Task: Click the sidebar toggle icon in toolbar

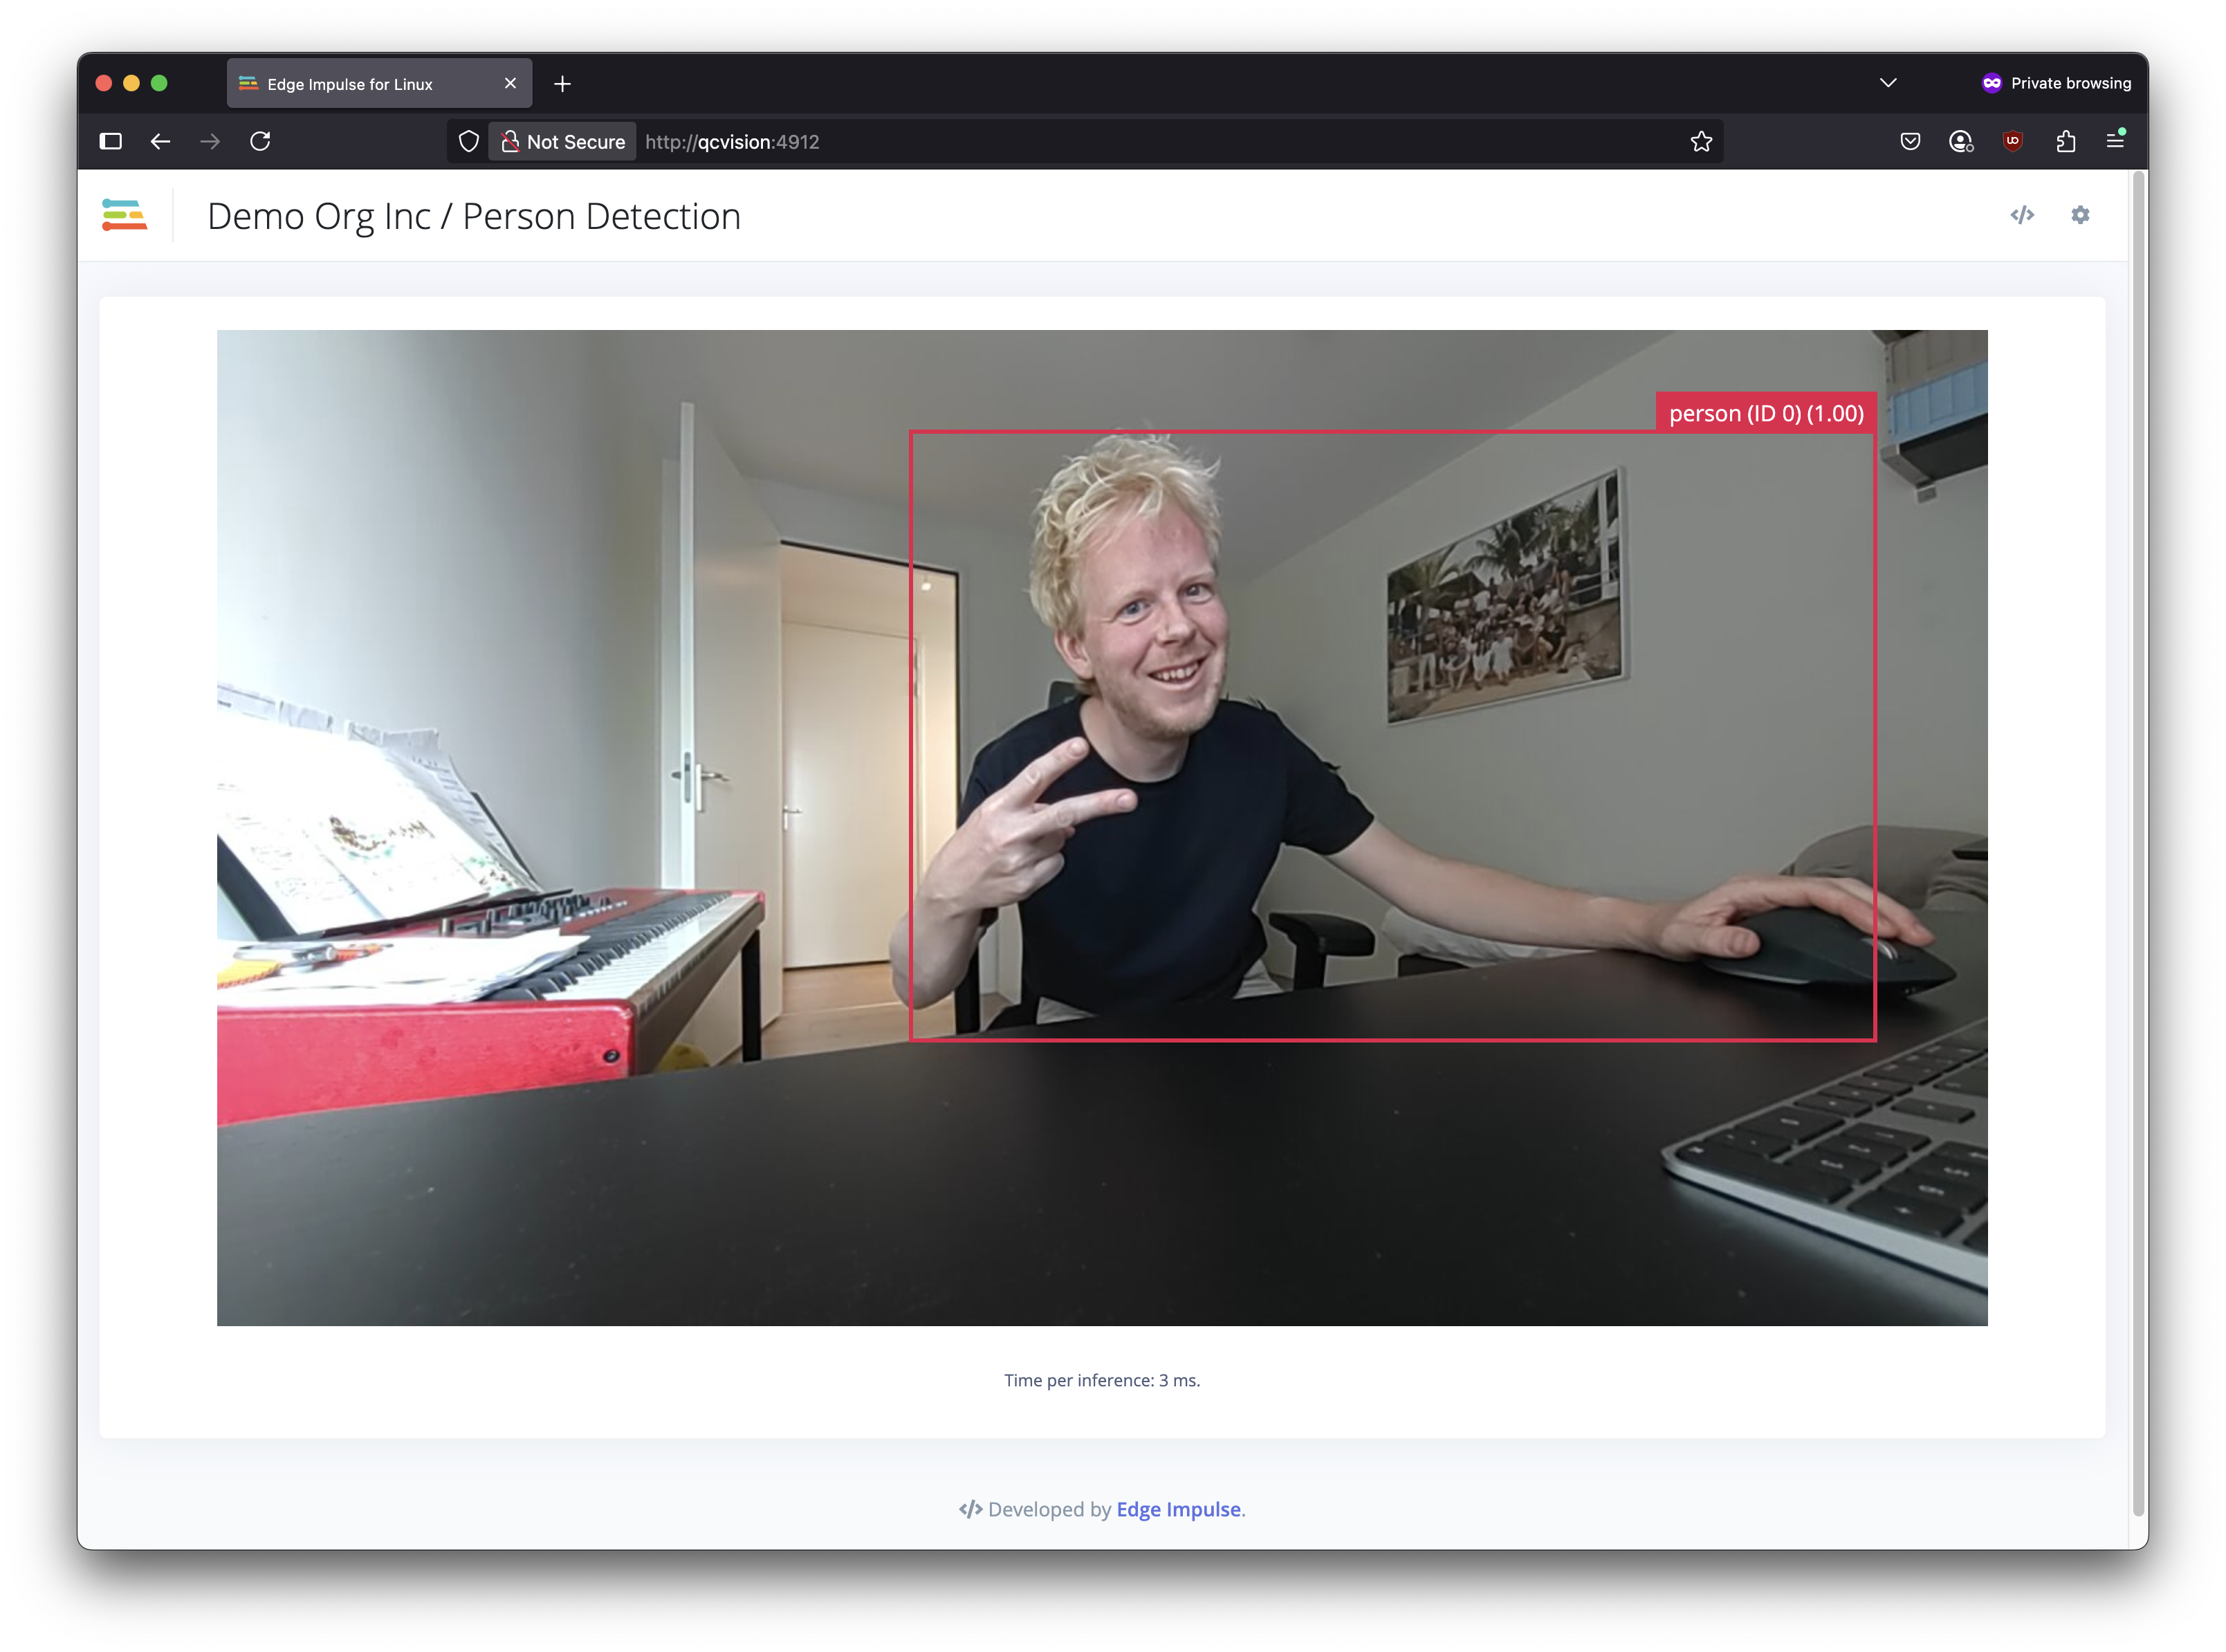Action: click(111, 141)
